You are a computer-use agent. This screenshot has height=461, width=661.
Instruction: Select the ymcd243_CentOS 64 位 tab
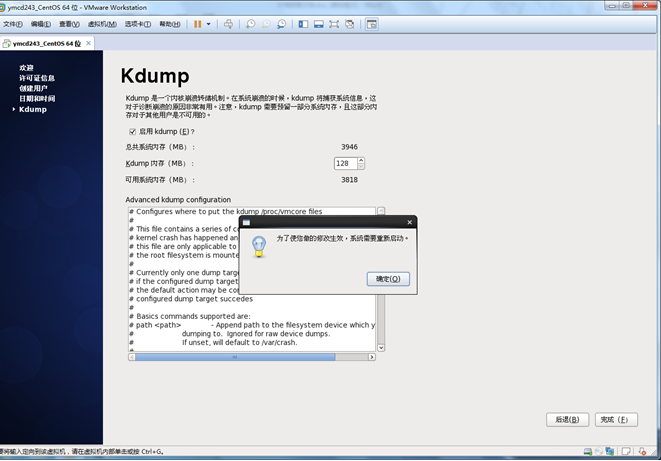click(x=46, y=43)
